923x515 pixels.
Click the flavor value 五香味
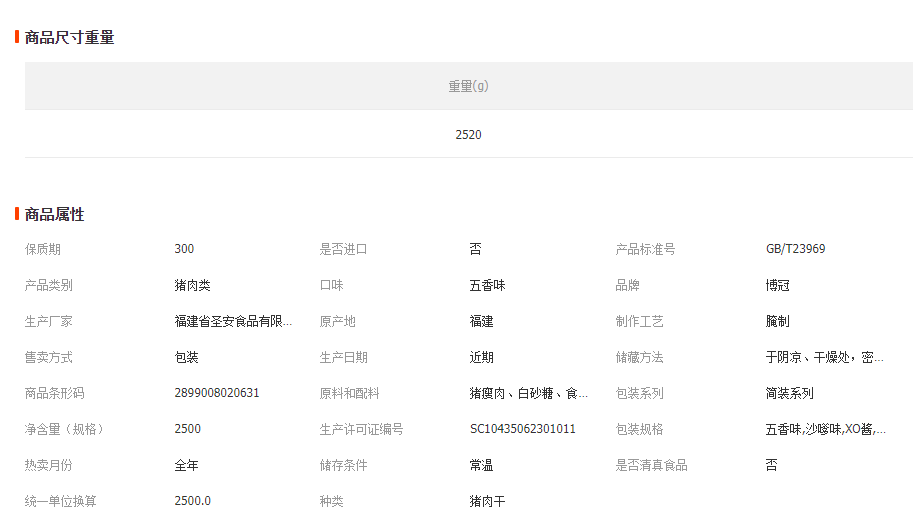[x=487, y=286]
